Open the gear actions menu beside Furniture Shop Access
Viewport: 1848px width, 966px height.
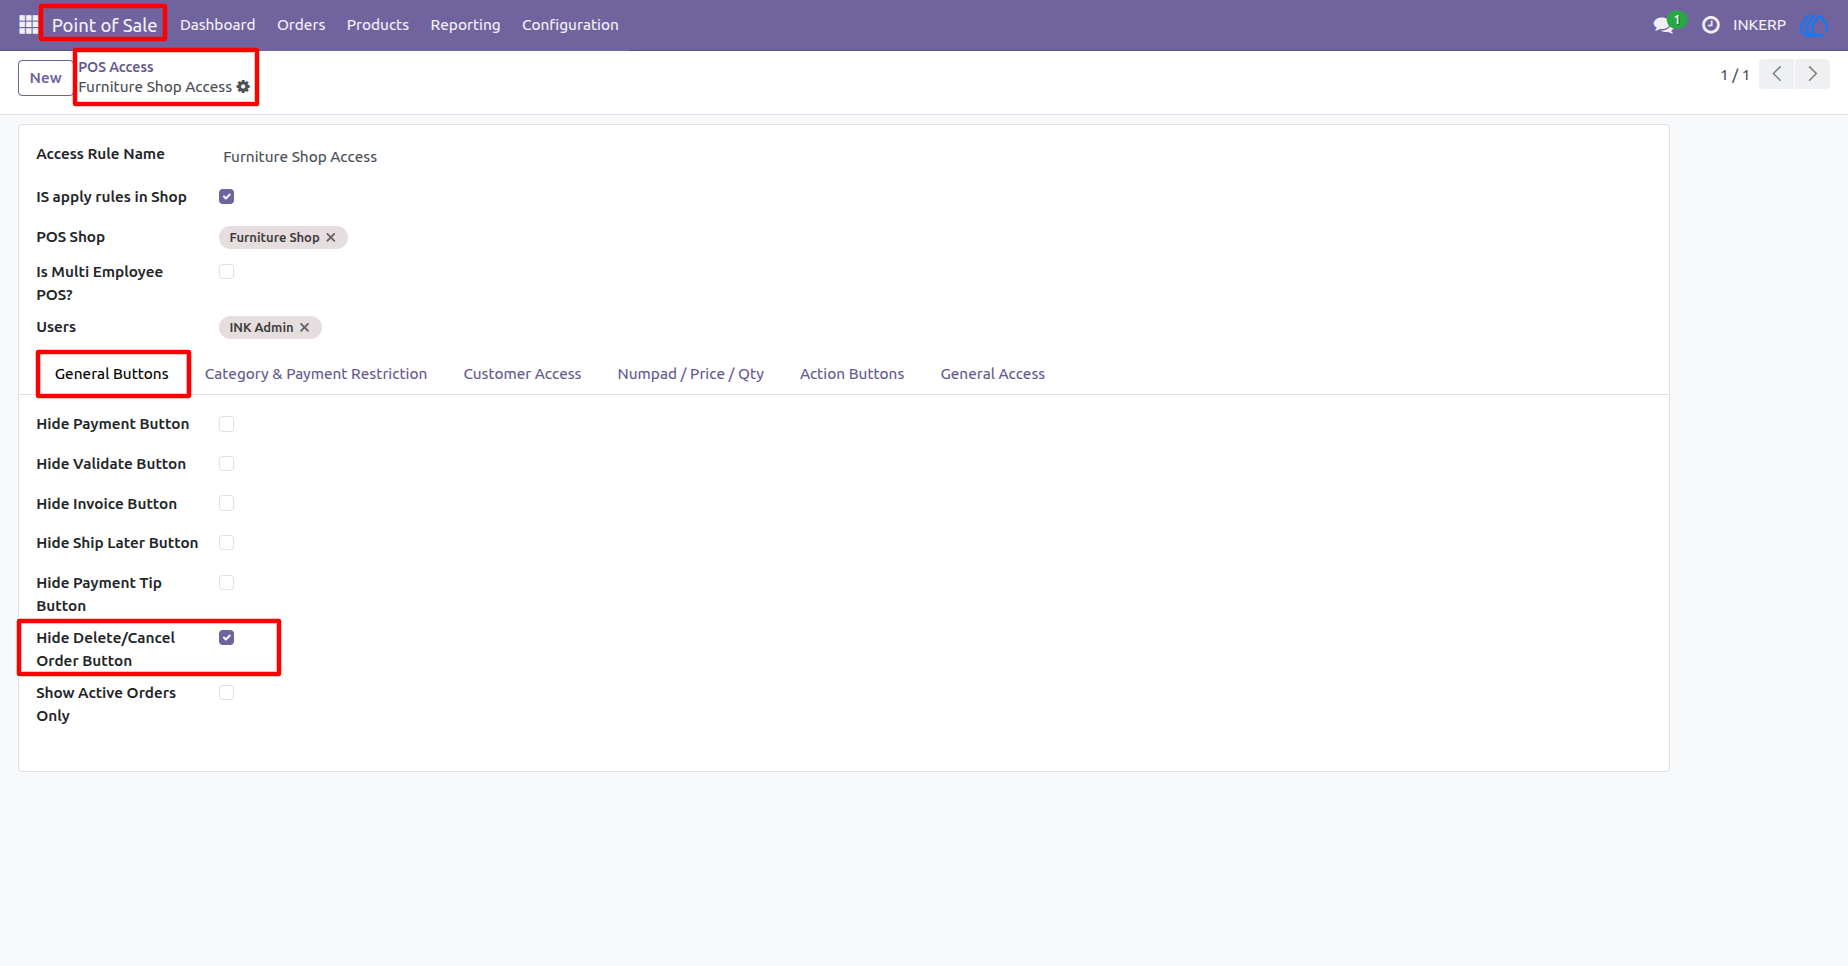pyautogui.click(x=243, y=87)
